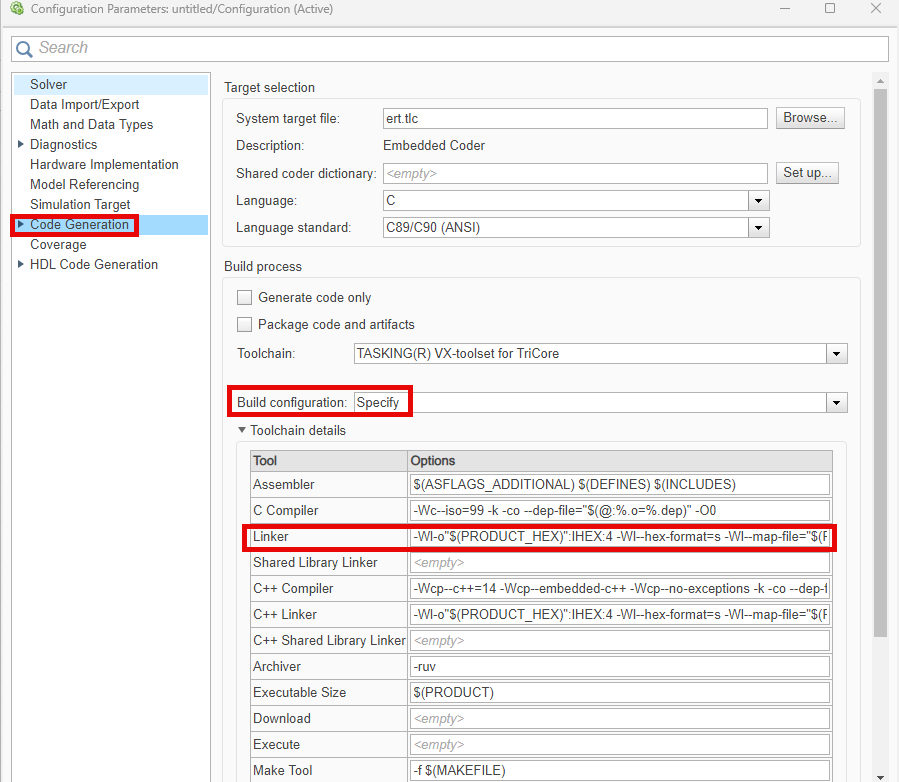
Task: Expand the HDL Code Generation node
Action: coord(21,264)
